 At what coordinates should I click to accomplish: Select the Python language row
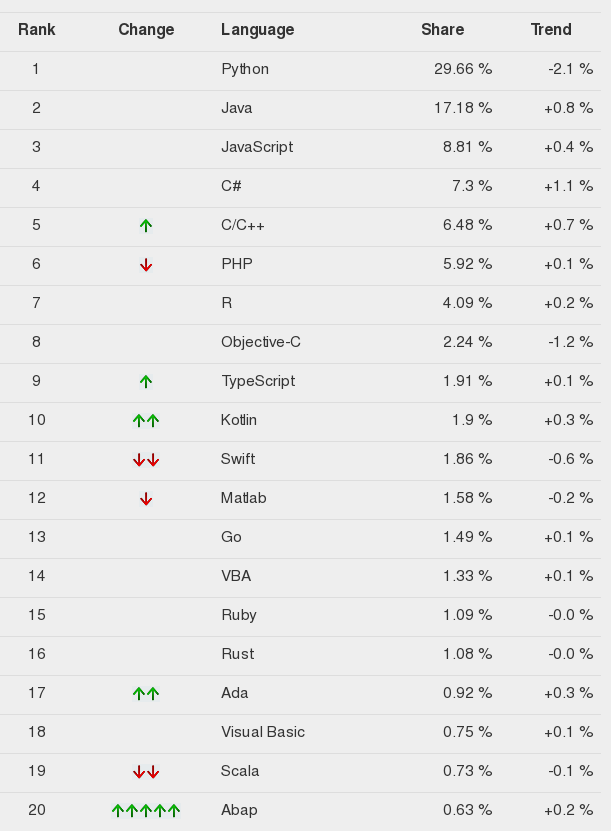pos(300,71)
